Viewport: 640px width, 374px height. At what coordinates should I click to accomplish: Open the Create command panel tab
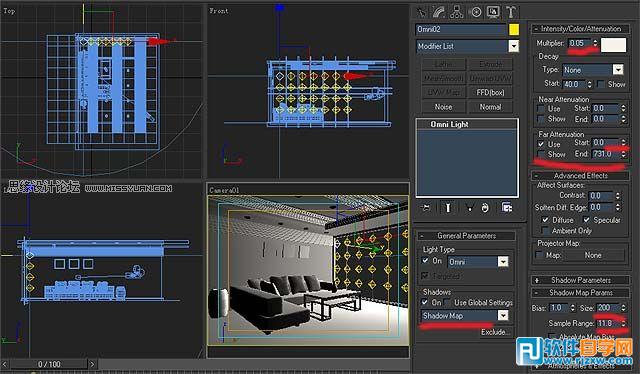tap(422, 12)
